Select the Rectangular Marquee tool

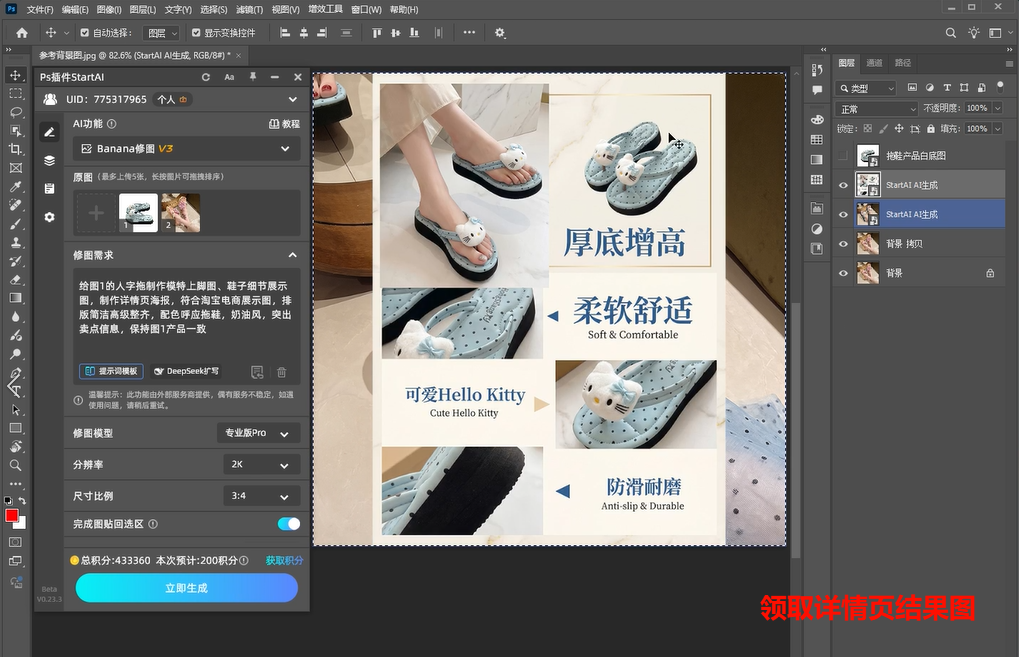tap(15, 94)
